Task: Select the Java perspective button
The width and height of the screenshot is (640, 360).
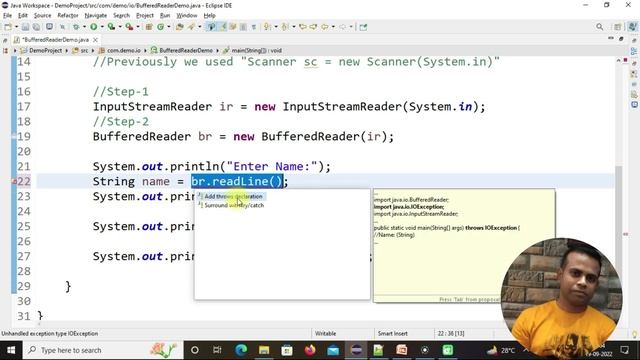Action: (x=632, y=27)
